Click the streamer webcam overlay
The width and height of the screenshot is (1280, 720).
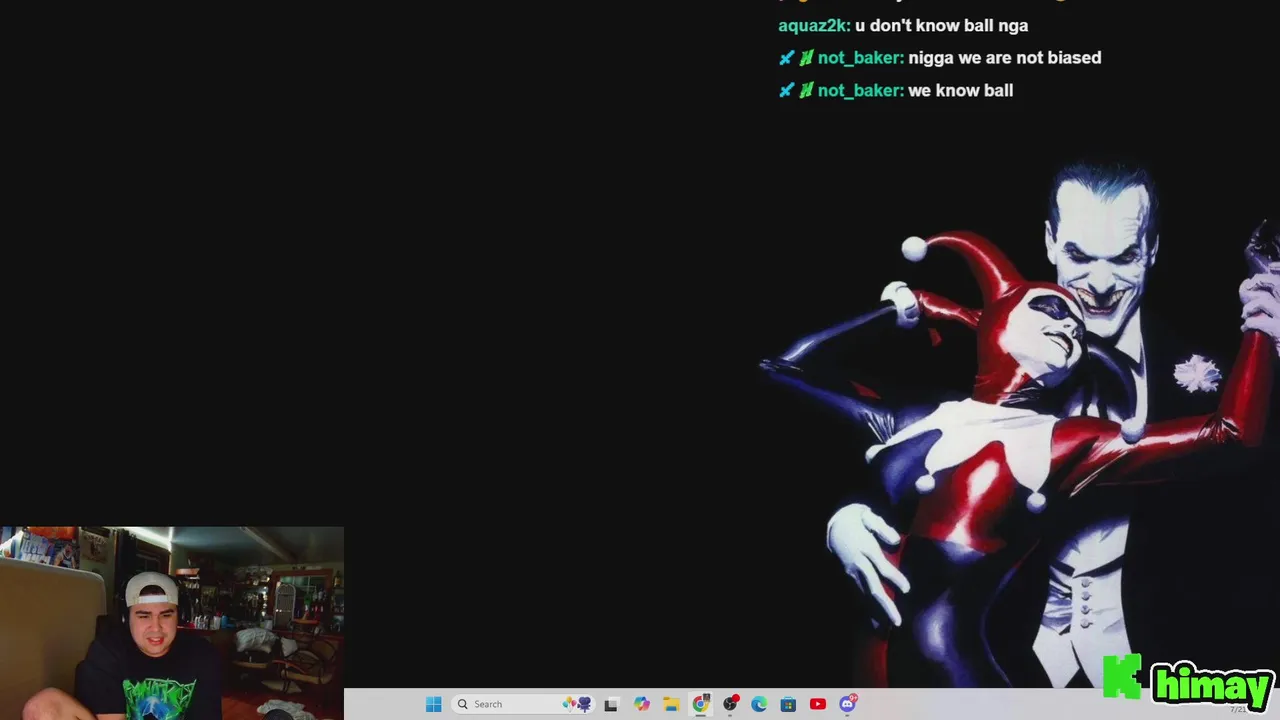[172, 623]
